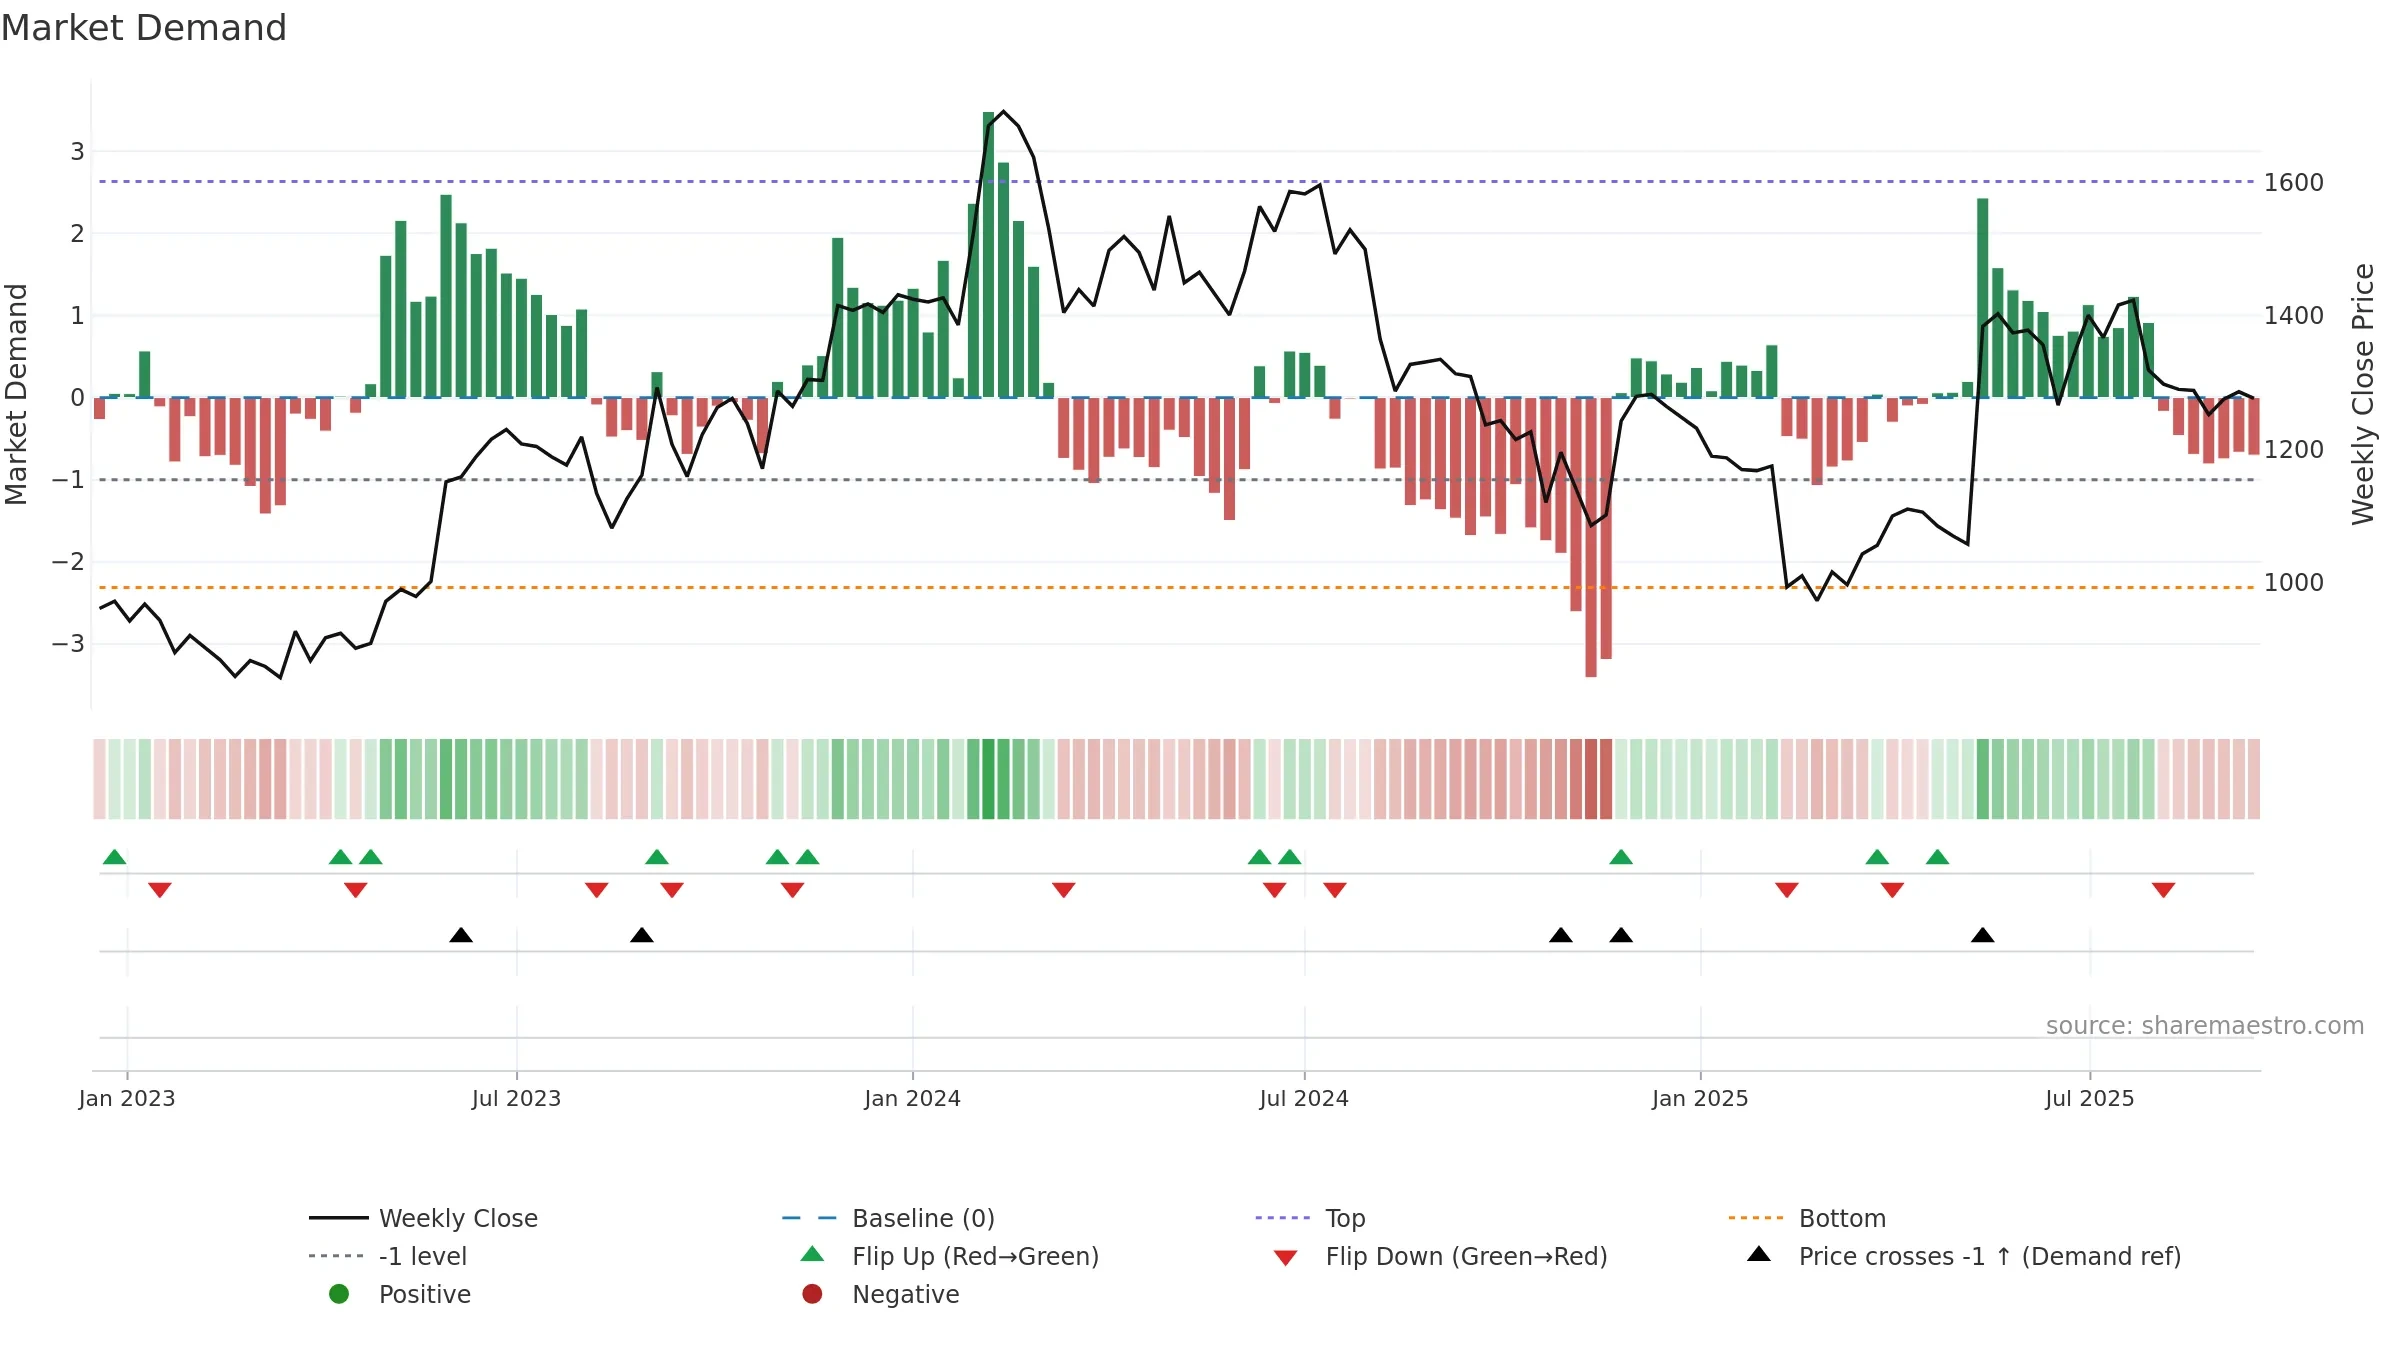Screen dimensions: 2400x1350
Task: Click the red flip-down triangle in August 2025
Action: tap(2164, 890)
